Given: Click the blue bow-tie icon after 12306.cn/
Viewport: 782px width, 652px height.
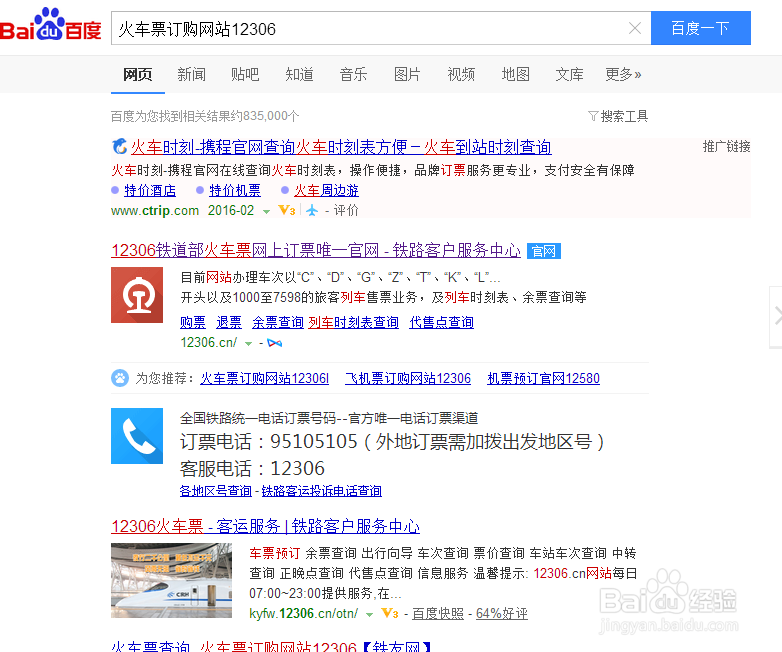Looking at the screenshot, I should tap(275, 343).
